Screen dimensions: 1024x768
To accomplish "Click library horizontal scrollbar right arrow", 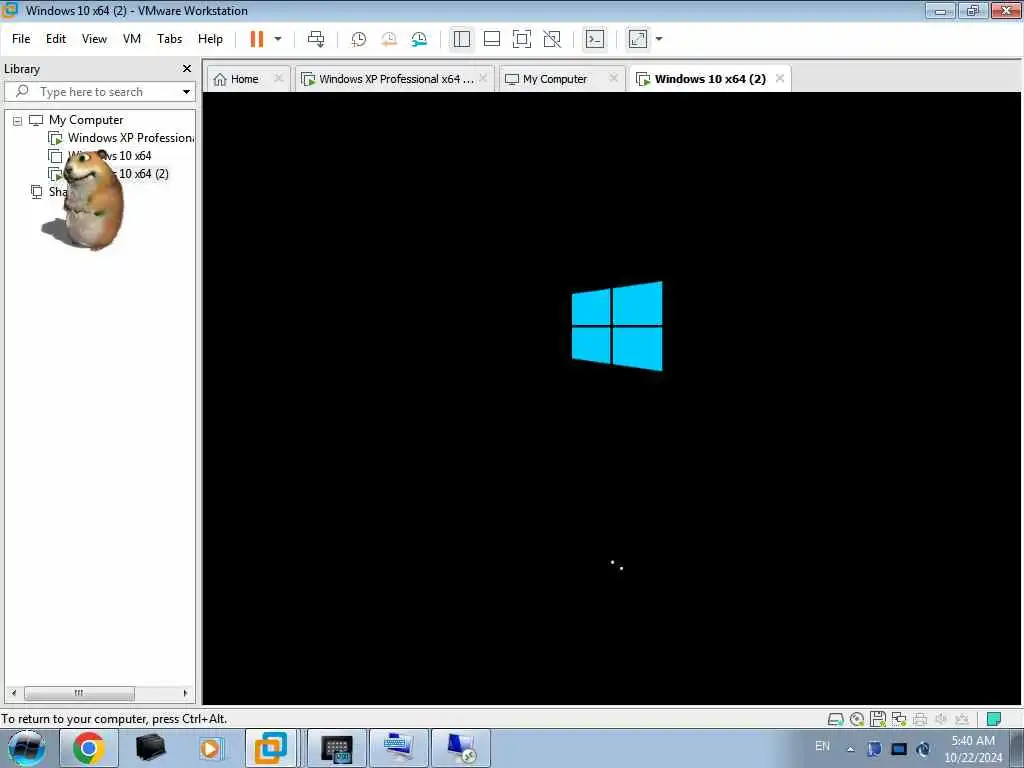I will pyautogui.click(x=185, y=693).
